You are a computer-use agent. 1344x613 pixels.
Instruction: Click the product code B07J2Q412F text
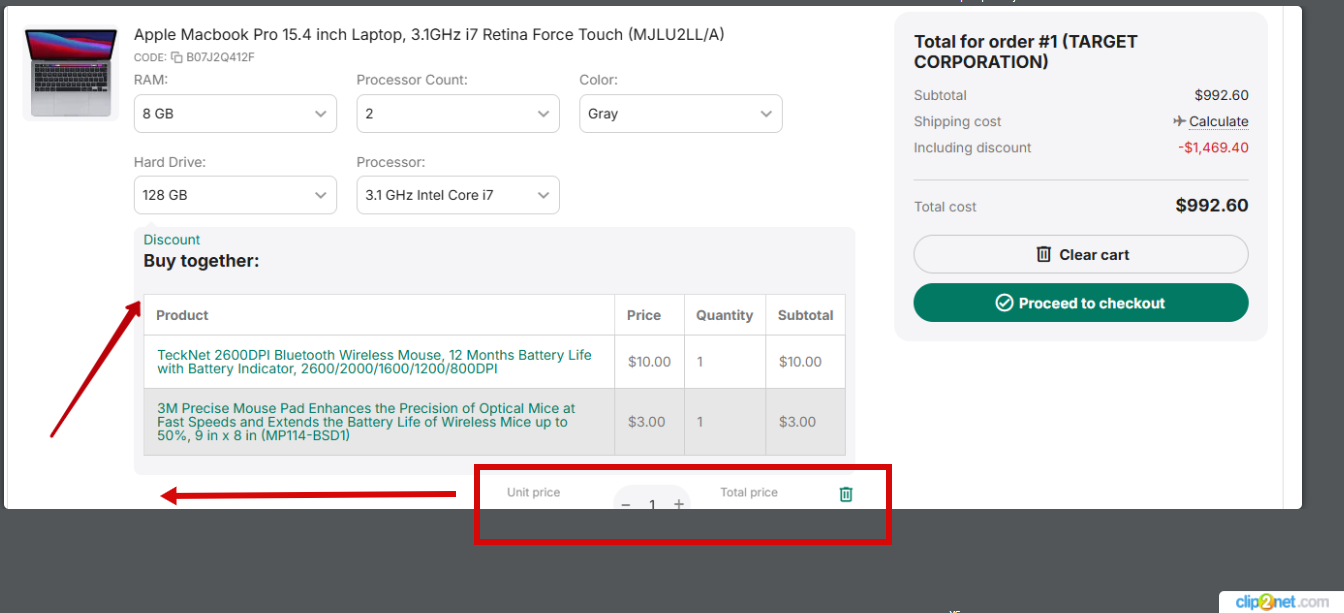[x=220, y=58]
